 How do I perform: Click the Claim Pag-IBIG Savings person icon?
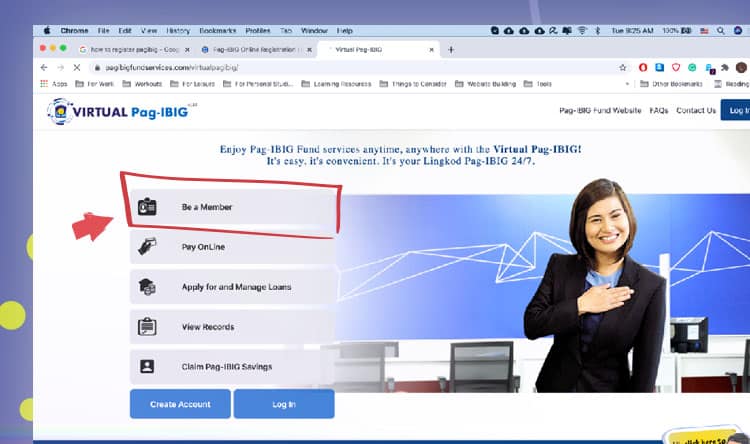(147, 366)
